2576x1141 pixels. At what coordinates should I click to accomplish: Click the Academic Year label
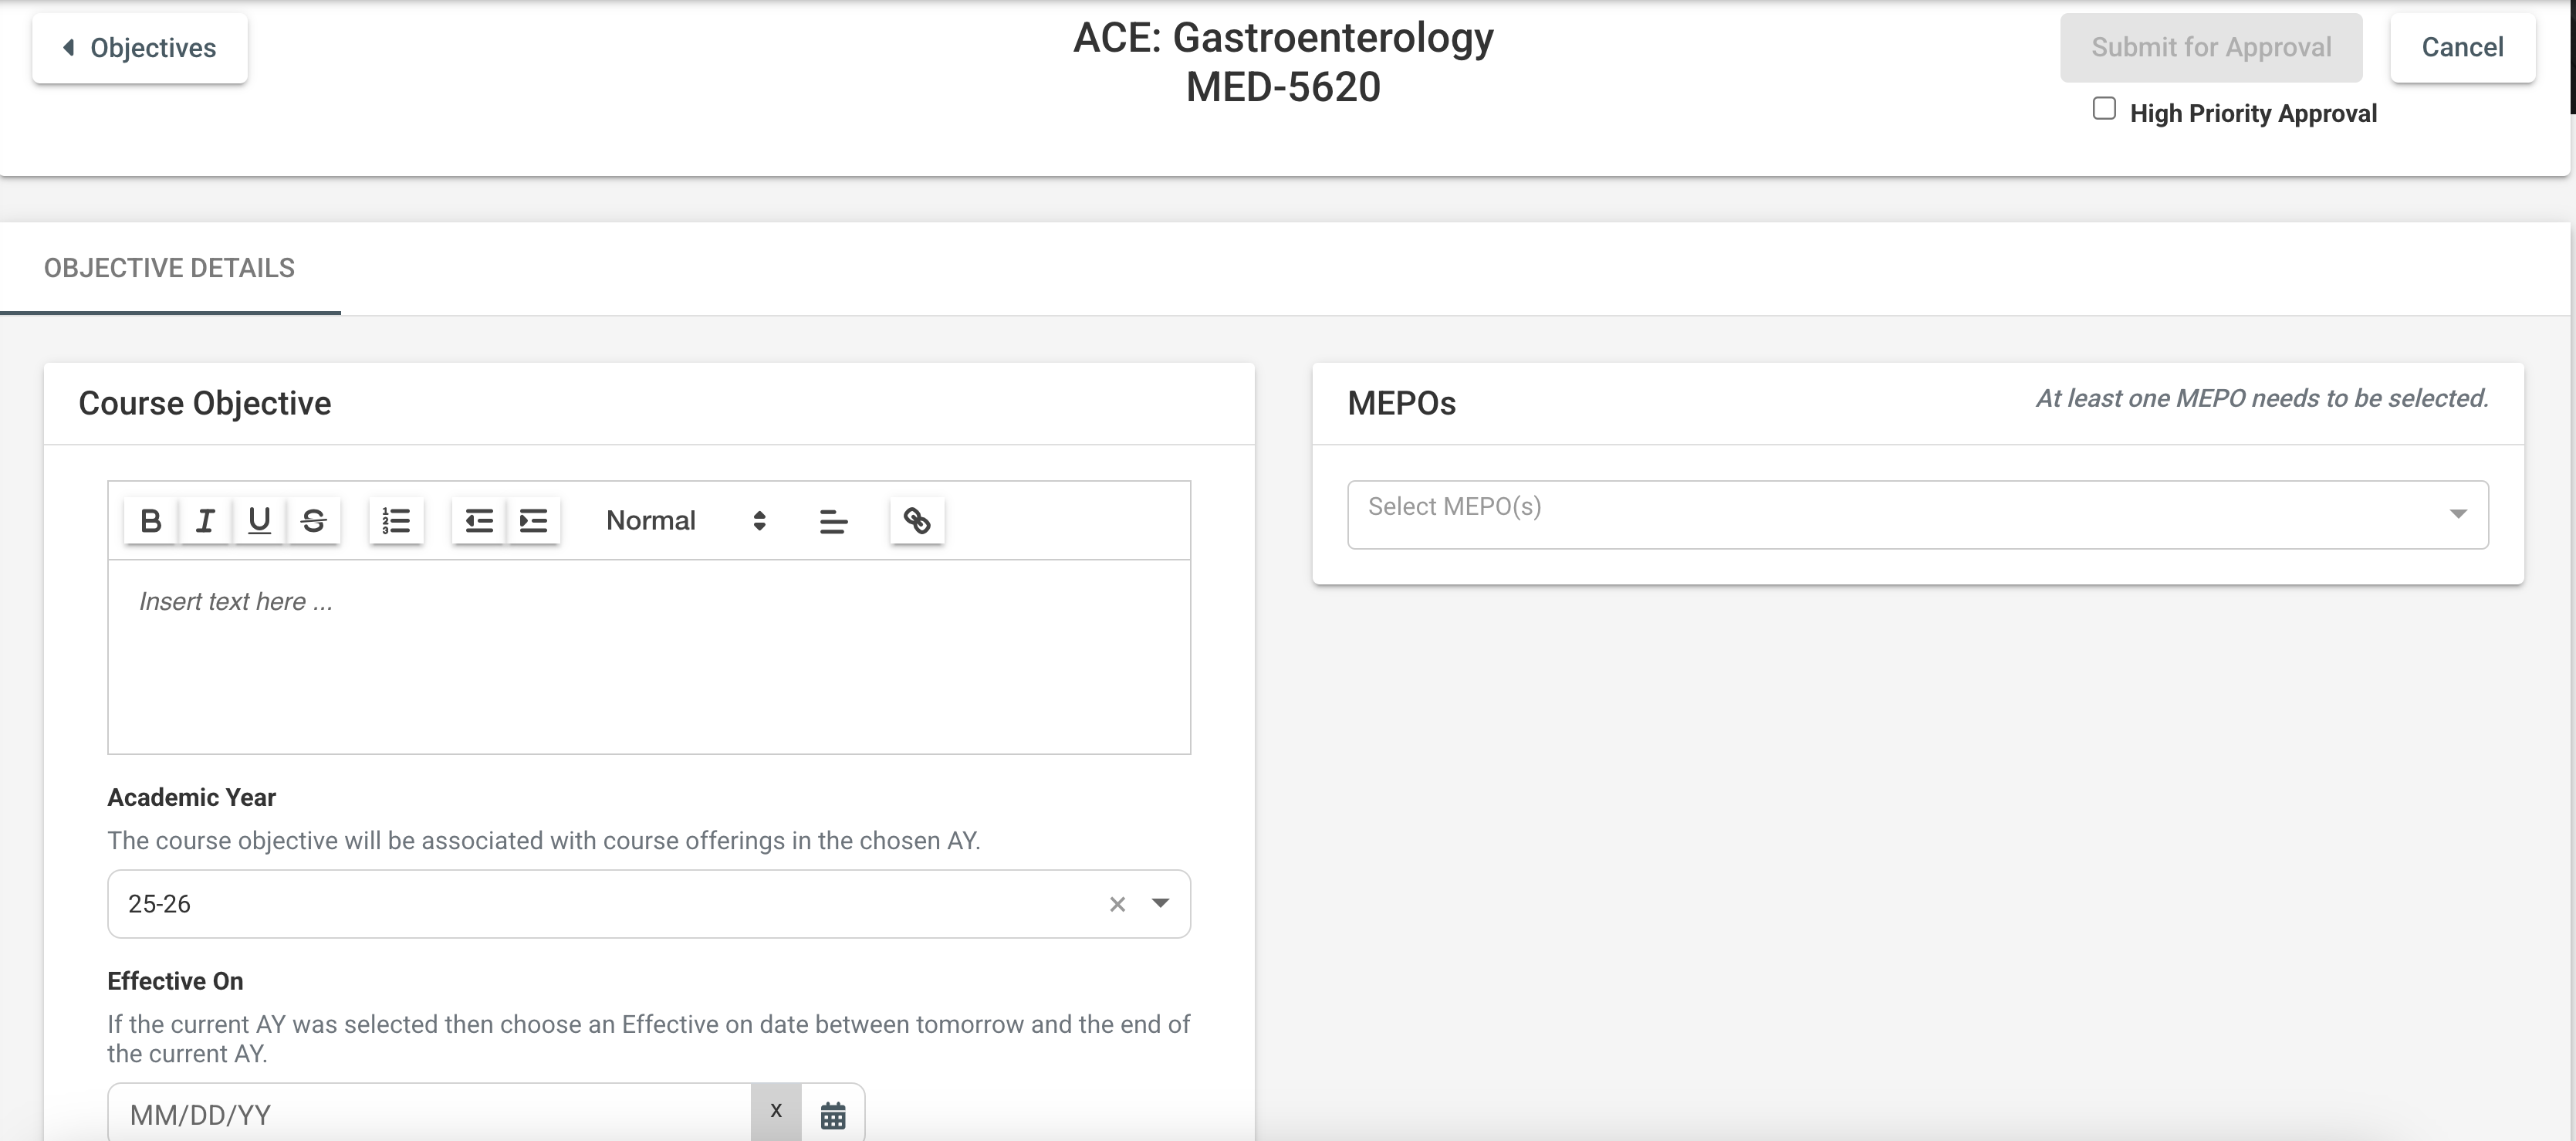click(191, 797)
